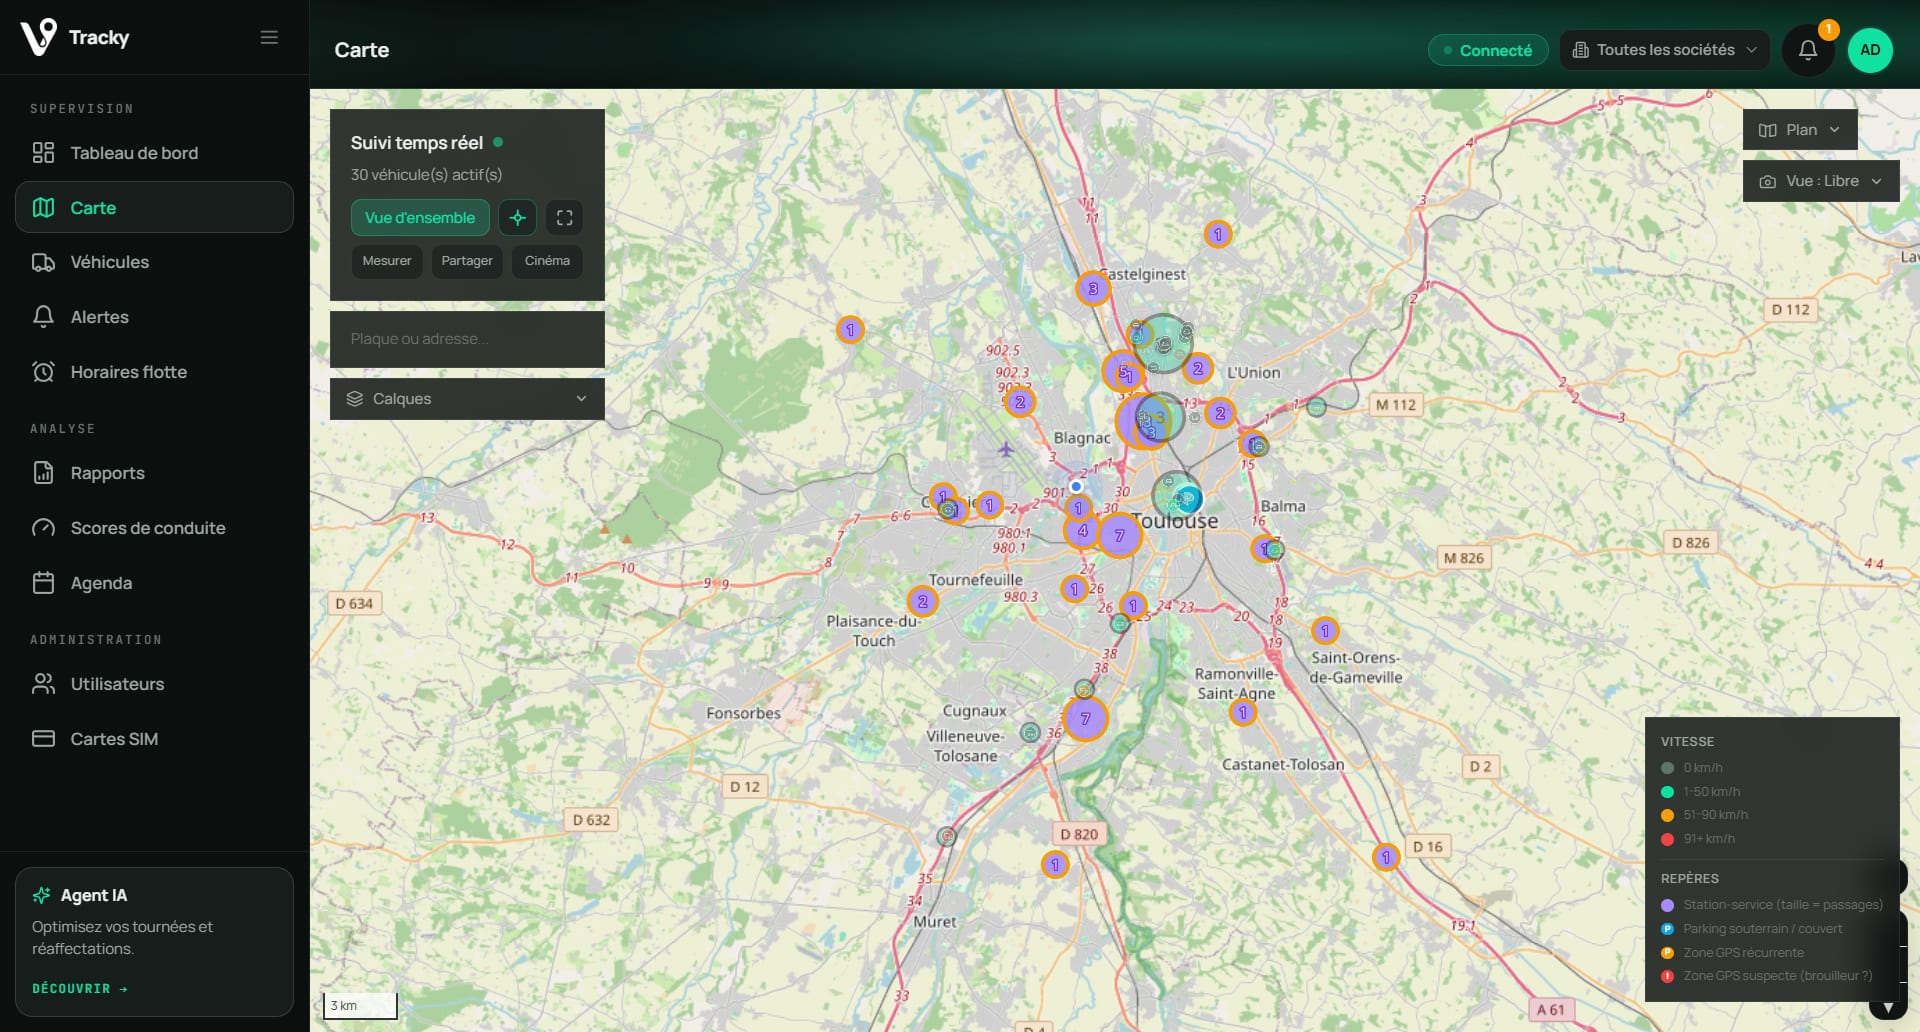Open the Vue : Libre dropdown
1920x1032 pixels.
click(x=1821, y=181)
